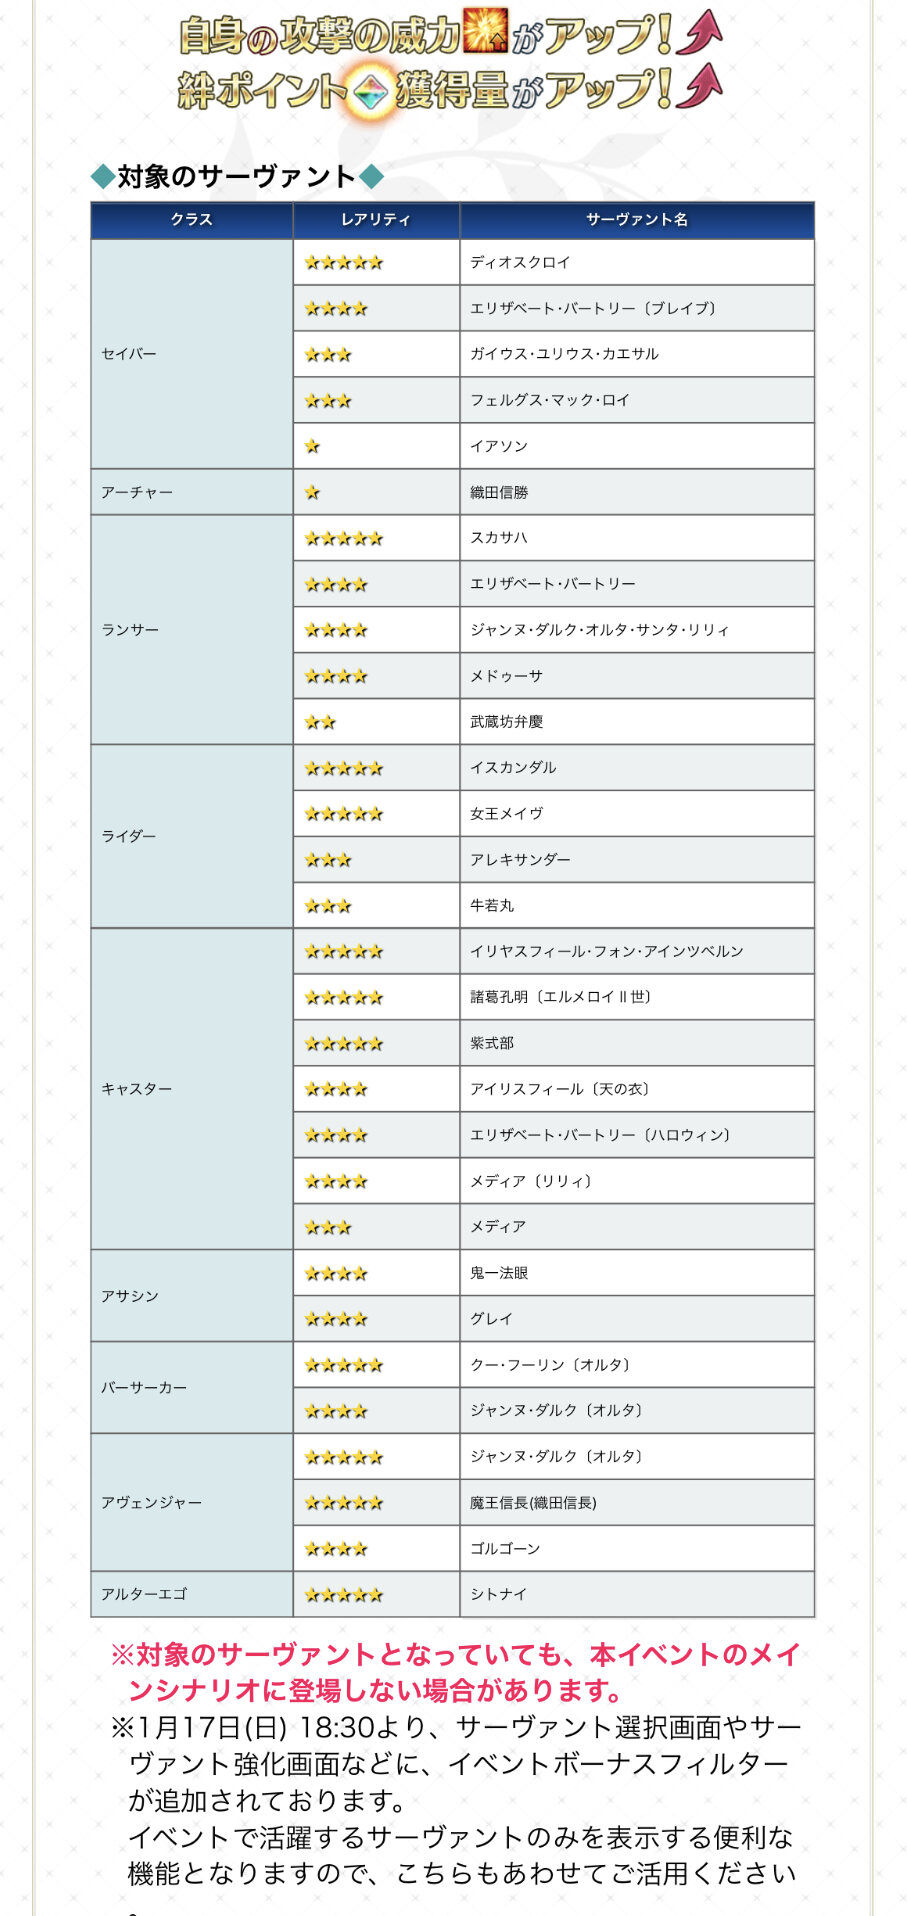Click the 対象のサーヴァント section heading
Image resolution: width=907 pixels, height=1916 pixels.
[237, 177]
